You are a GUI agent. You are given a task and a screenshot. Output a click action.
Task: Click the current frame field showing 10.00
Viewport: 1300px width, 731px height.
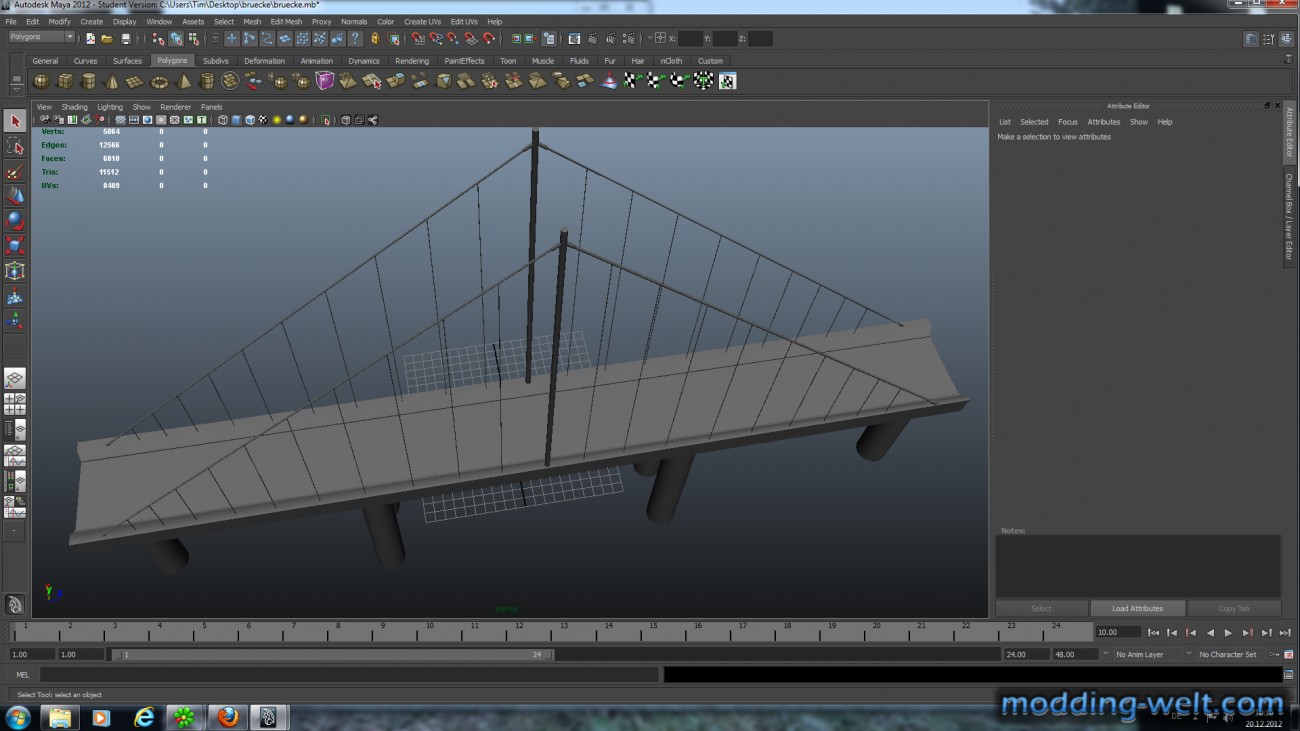coord(1118,632)
